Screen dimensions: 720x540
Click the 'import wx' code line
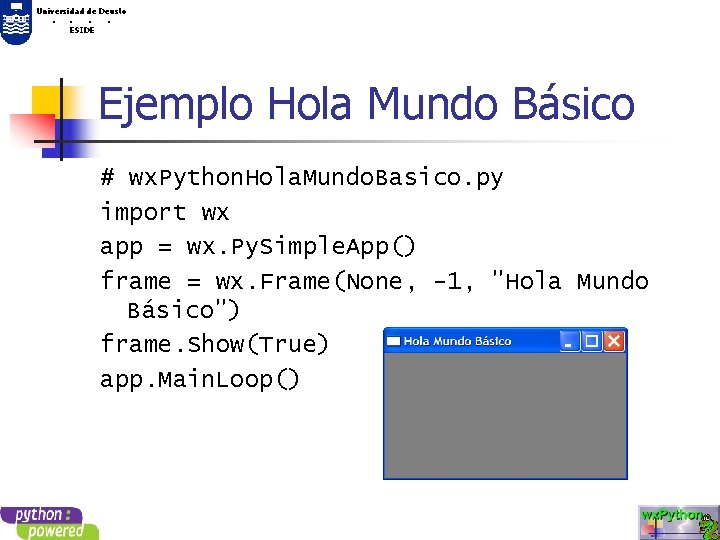(x=164, y=212)
